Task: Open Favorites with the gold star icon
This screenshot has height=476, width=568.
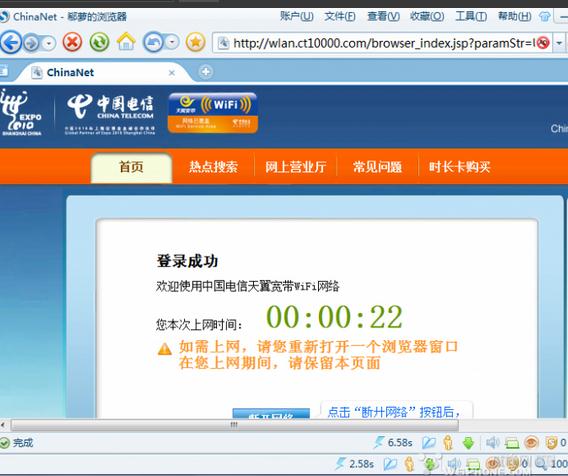Action: [x=196, y=43]
